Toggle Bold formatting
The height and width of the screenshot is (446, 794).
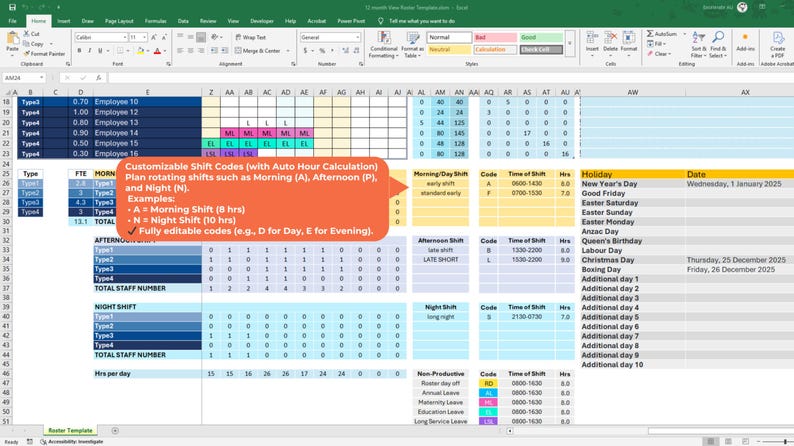[79, 51]
